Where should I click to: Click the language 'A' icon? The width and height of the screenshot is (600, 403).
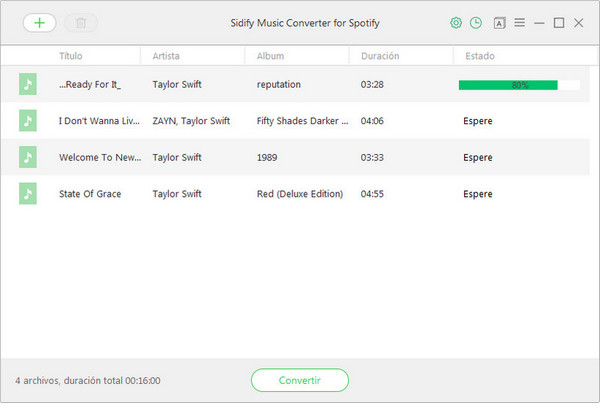point(499,23)
